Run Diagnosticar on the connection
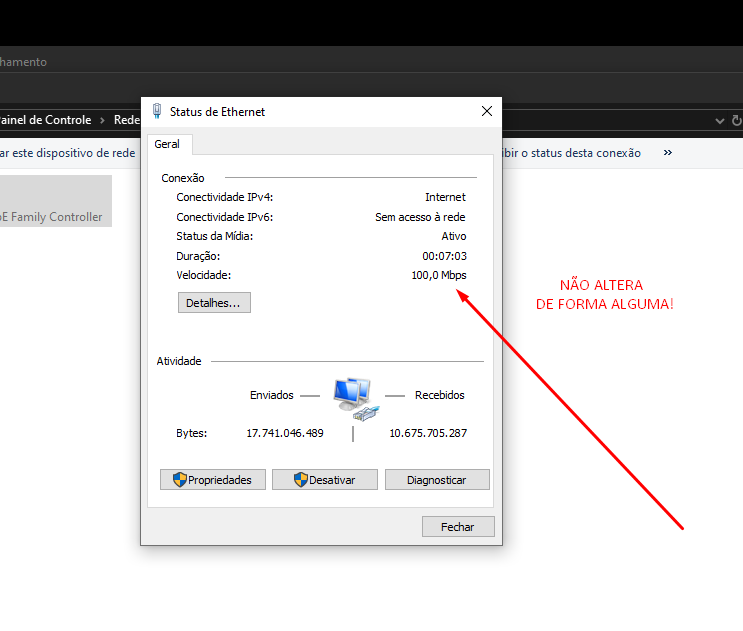 tap(437, 479)
